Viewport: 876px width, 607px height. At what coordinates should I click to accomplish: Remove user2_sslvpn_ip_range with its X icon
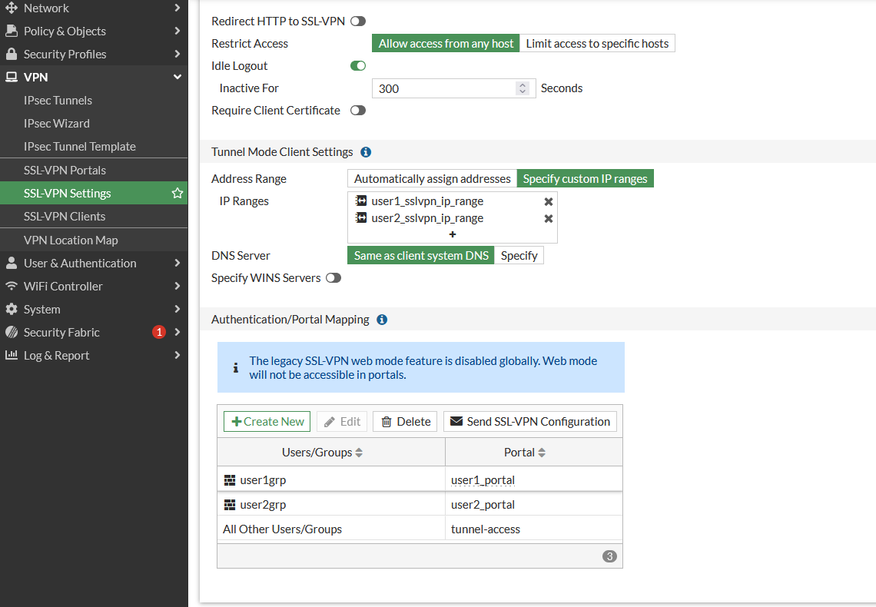pyautogui.click(x=548, y=218)
